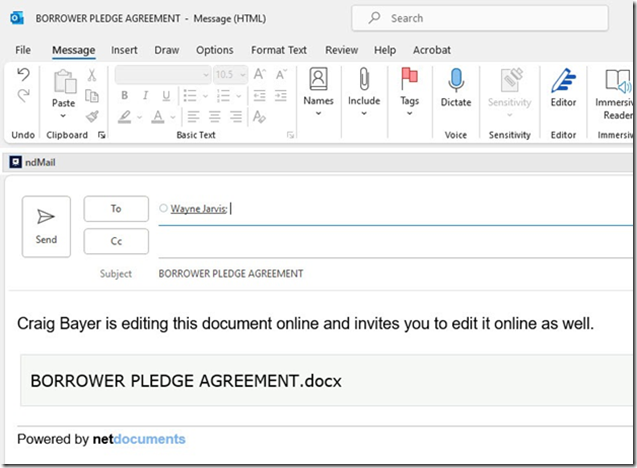Switch to the Insert tab
Screen dimensions: 637x468
[124, 50]
